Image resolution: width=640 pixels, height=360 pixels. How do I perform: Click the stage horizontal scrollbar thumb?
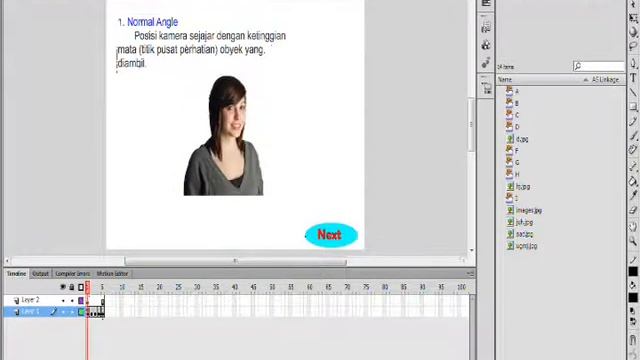[x=236, y=261]
